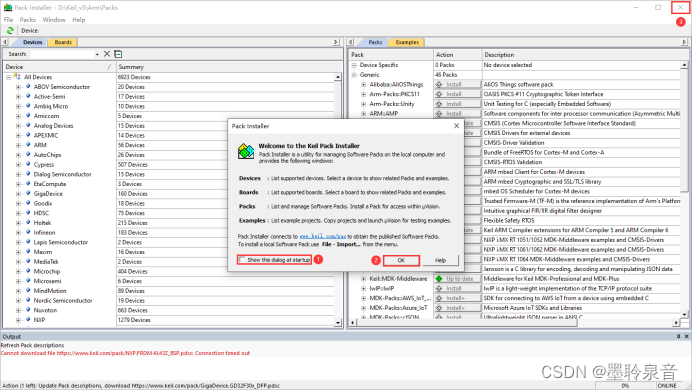
Task: Pin the Output panel
Action: click(678, 336)
